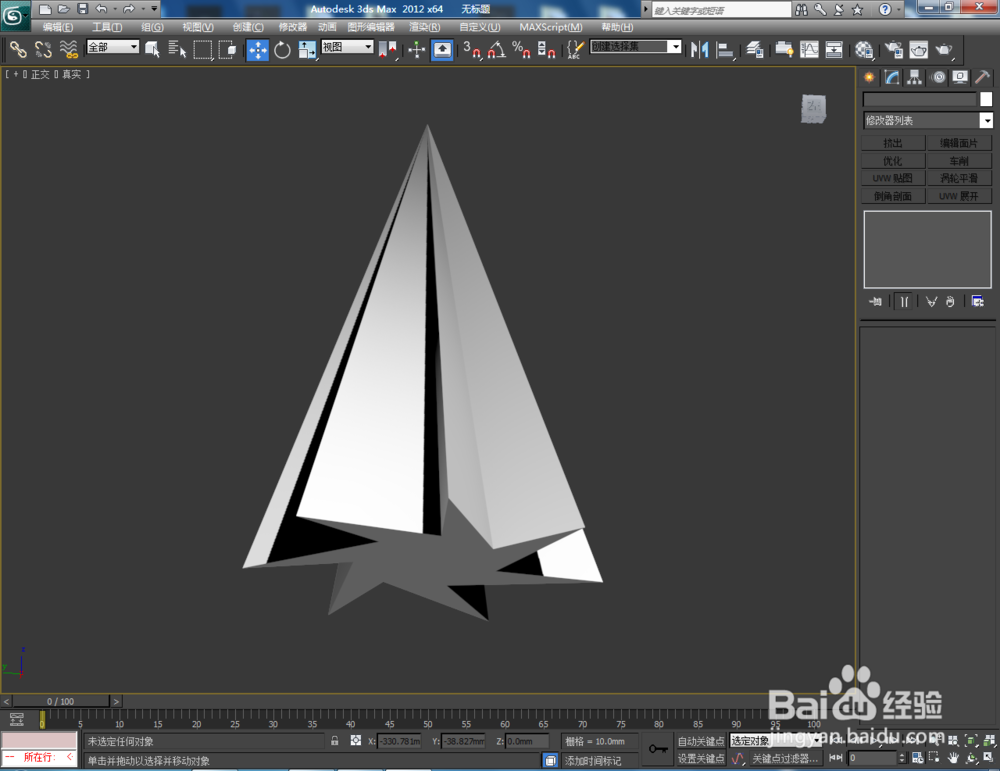
Task: Open the 创建(C) menu
Action: [248, 27]
